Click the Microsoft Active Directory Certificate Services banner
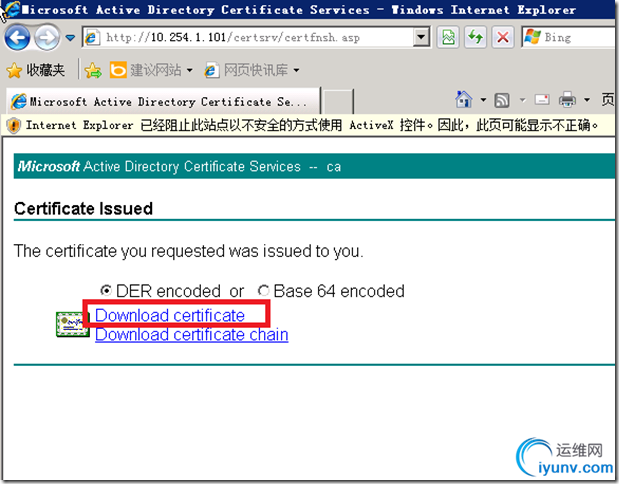619x484 pixels. 314,166
